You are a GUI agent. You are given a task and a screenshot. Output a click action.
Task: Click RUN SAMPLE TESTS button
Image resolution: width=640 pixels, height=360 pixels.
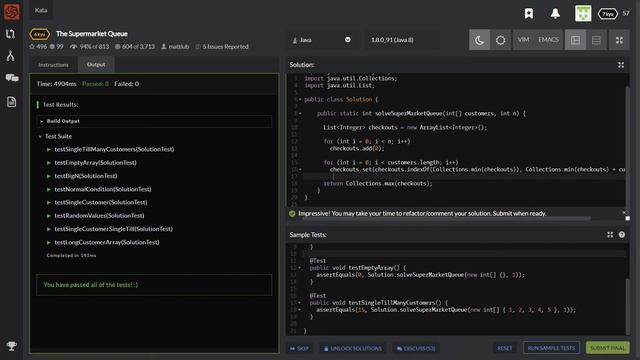(551, 348)
